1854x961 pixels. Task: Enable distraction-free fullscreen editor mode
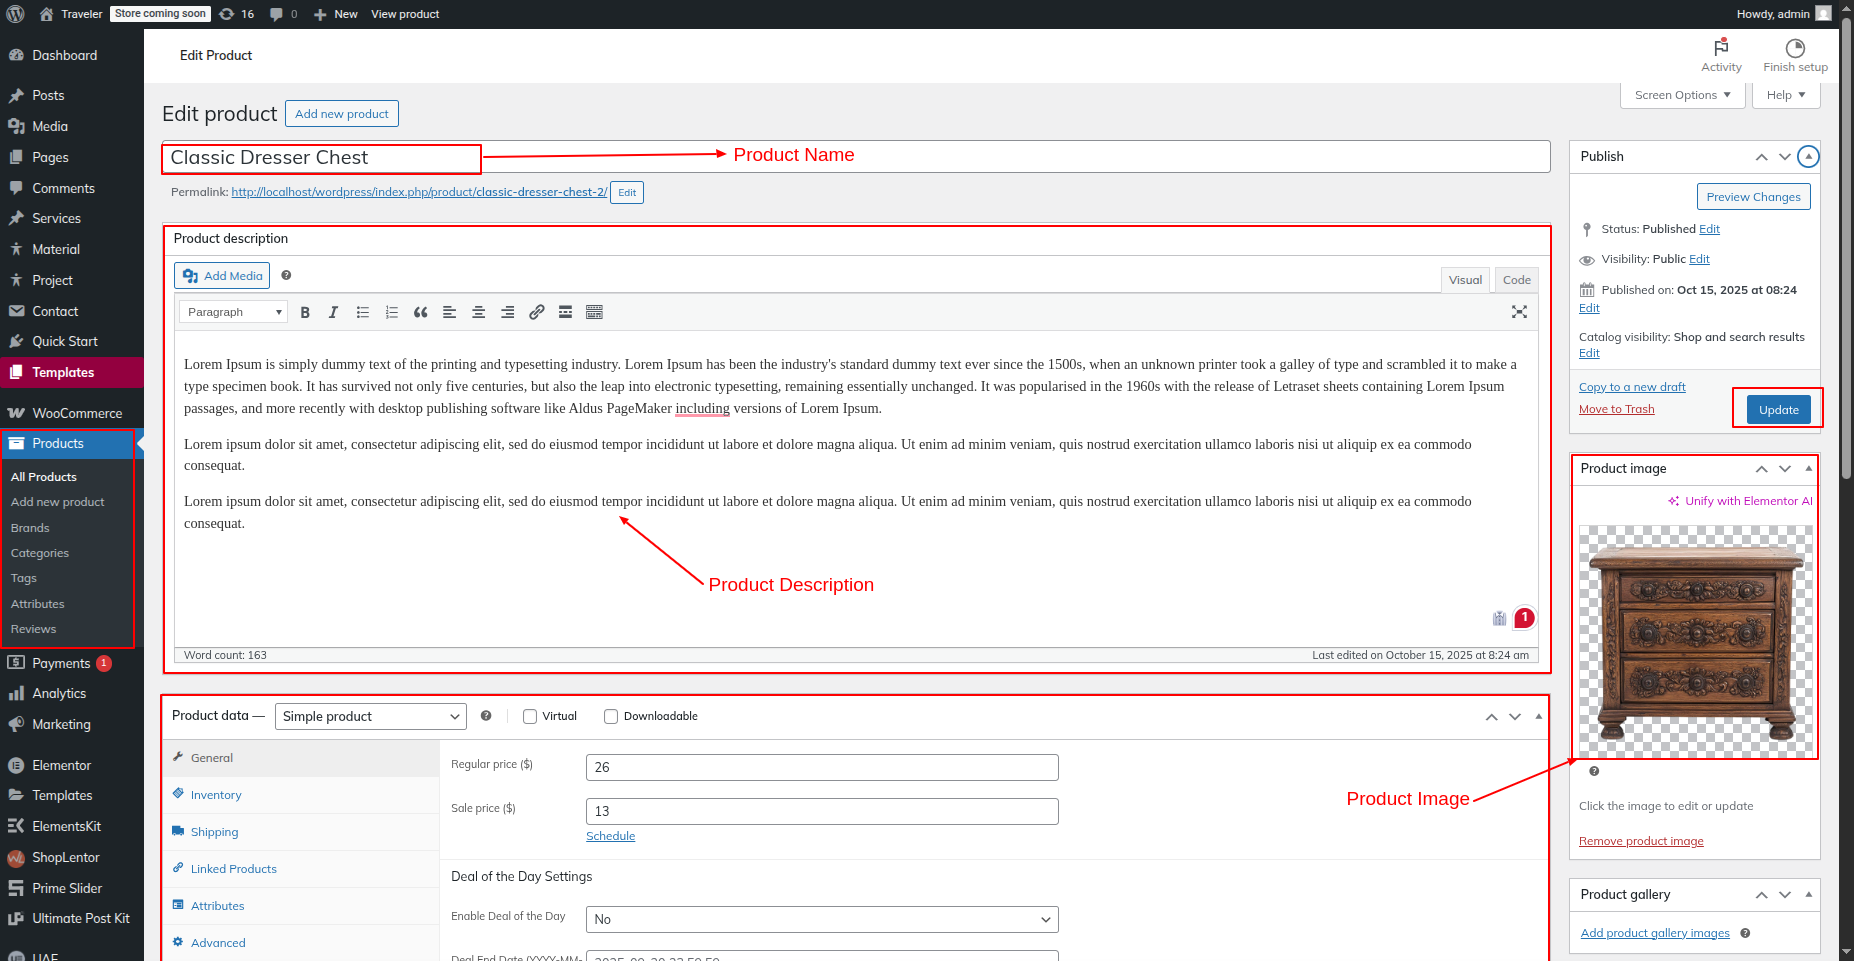point(1519,312)
